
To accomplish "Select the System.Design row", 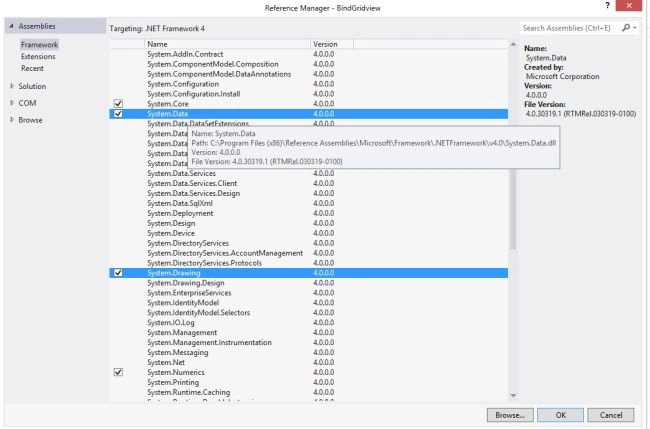I will 308,223.
